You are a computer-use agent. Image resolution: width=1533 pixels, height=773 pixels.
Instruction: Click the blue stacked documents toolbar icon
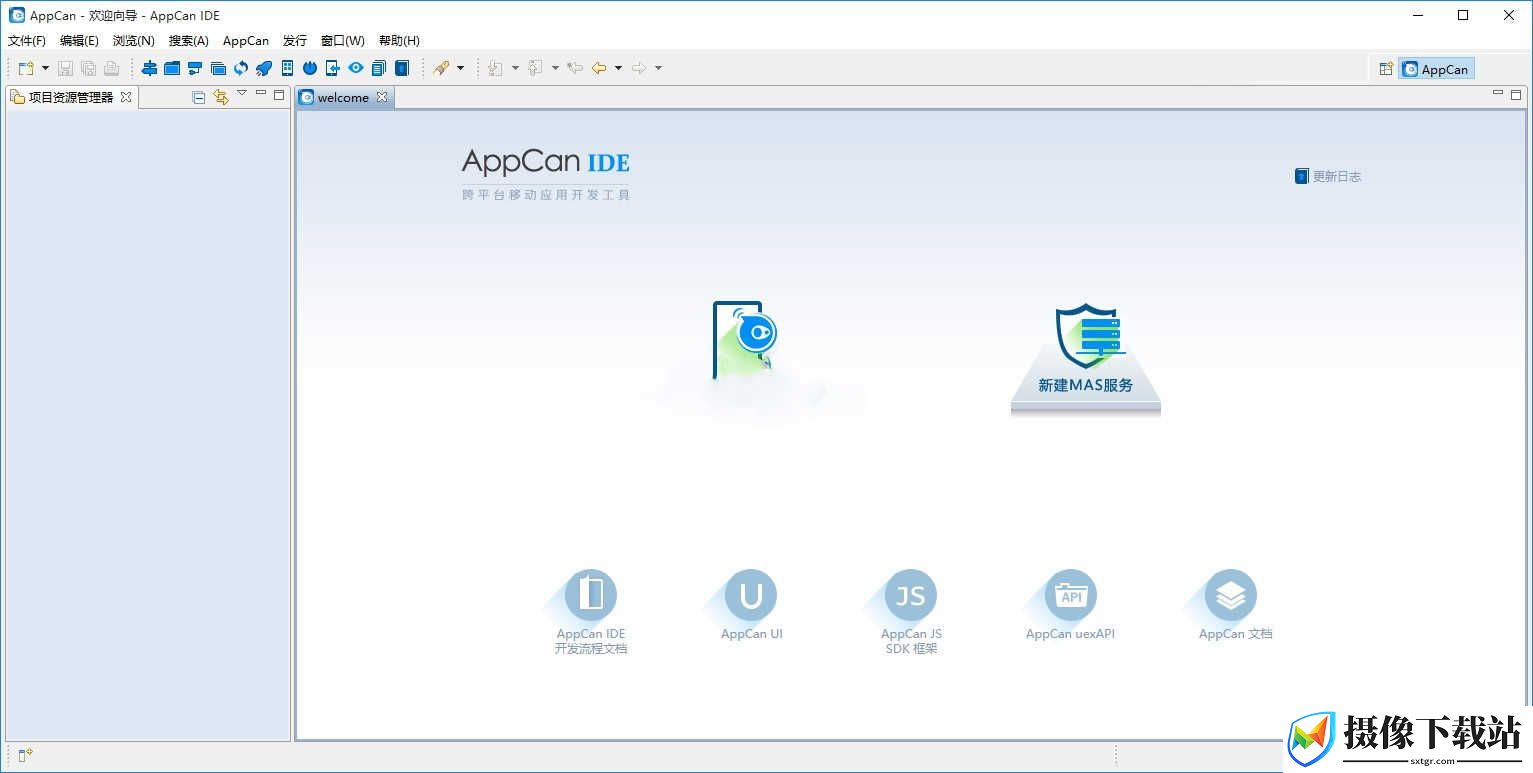(x=379, y=68)
